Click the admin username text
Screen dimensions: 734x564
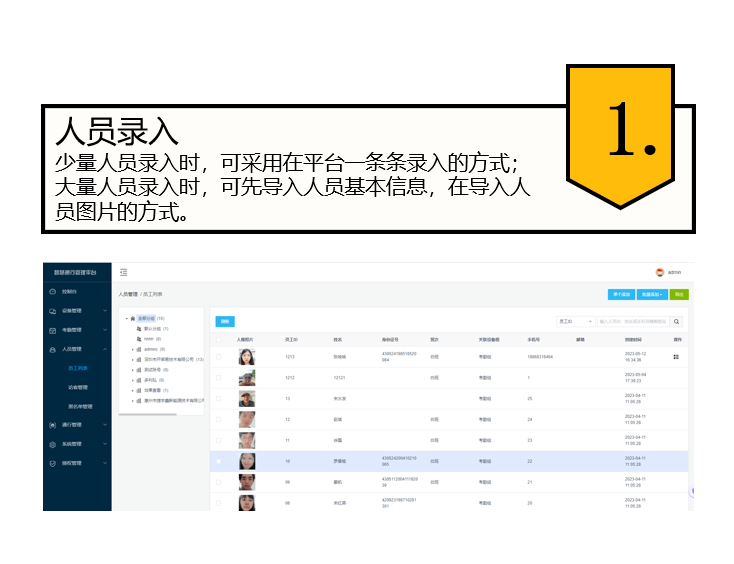tap(674, 272)
